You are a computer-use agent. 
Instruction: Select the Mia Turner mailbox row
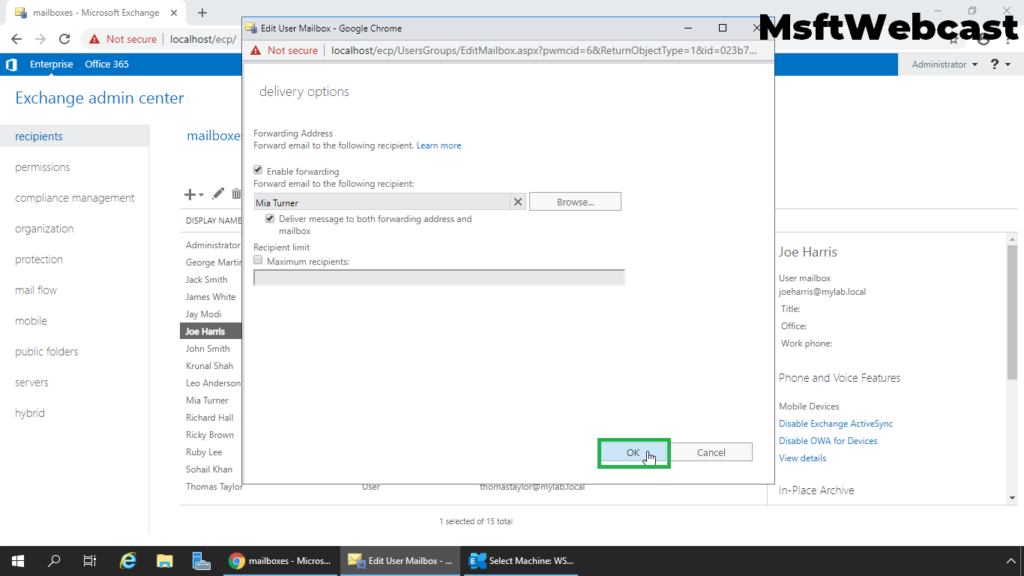click(x=212, y=400)
